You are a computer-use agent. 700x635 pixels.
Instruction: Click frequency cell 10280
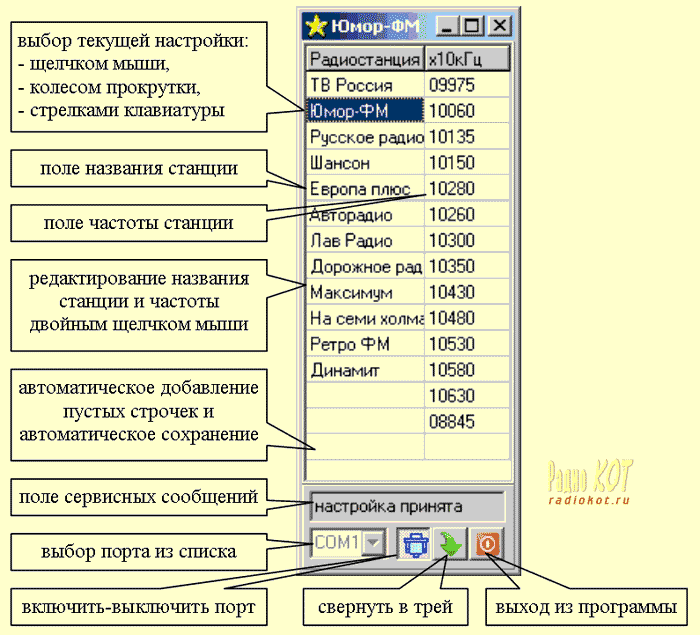467,188
